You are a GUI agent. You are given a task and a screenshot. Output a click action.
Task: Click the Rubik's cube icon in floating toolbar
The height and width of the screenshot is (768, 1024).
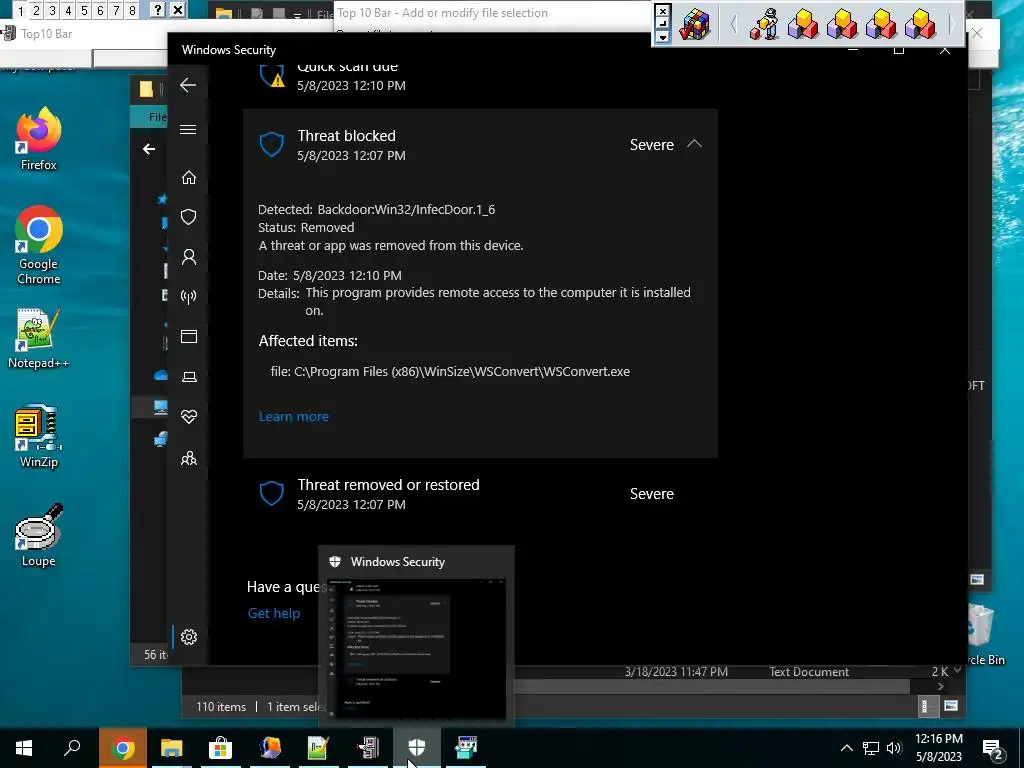click(x=695, y=25)
